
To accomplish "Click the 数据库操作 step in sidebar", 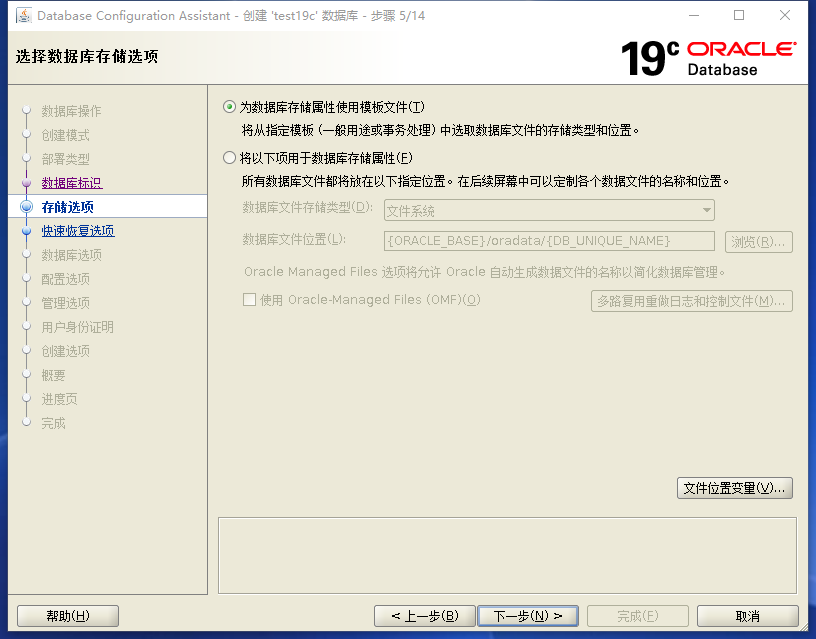I will (71, 111).
